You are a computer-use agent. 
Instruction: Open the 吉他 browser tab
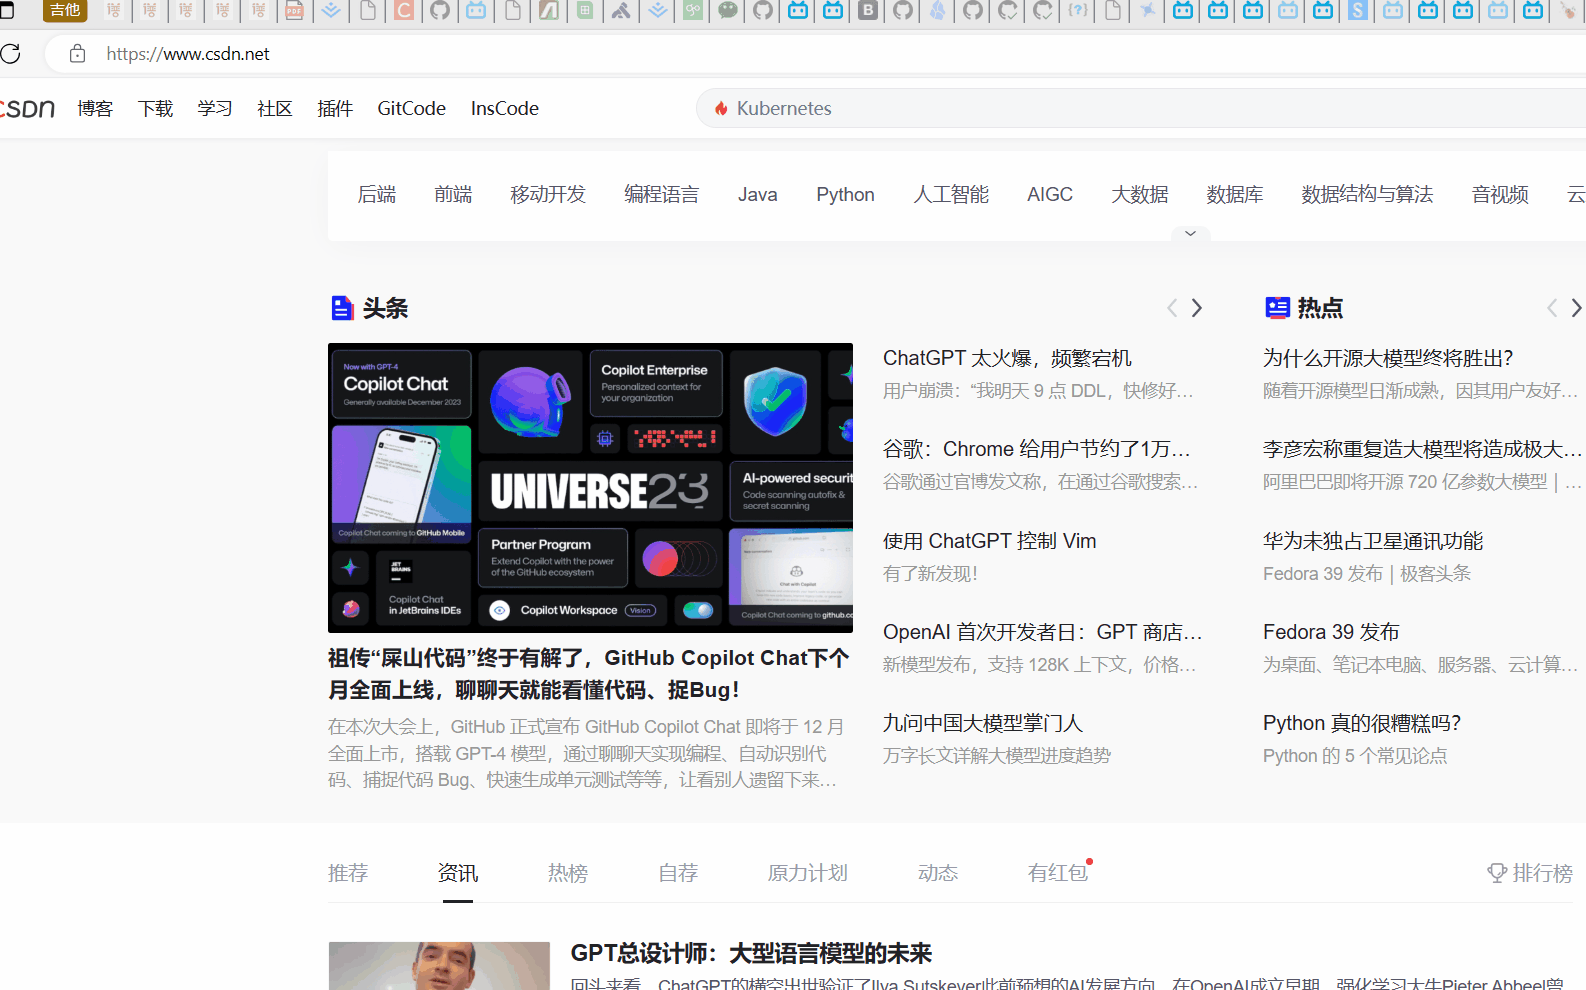(65, 11)
